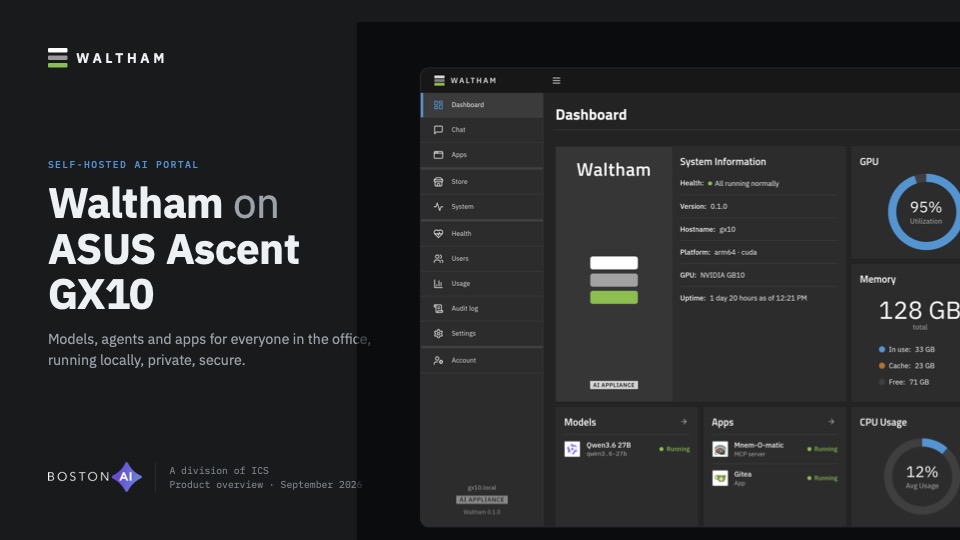Image resolution: width=960 pixels, height=540 pixels.
Task: Click the Waltham appliance stacked bars graphic
Action: click(613, 280)
